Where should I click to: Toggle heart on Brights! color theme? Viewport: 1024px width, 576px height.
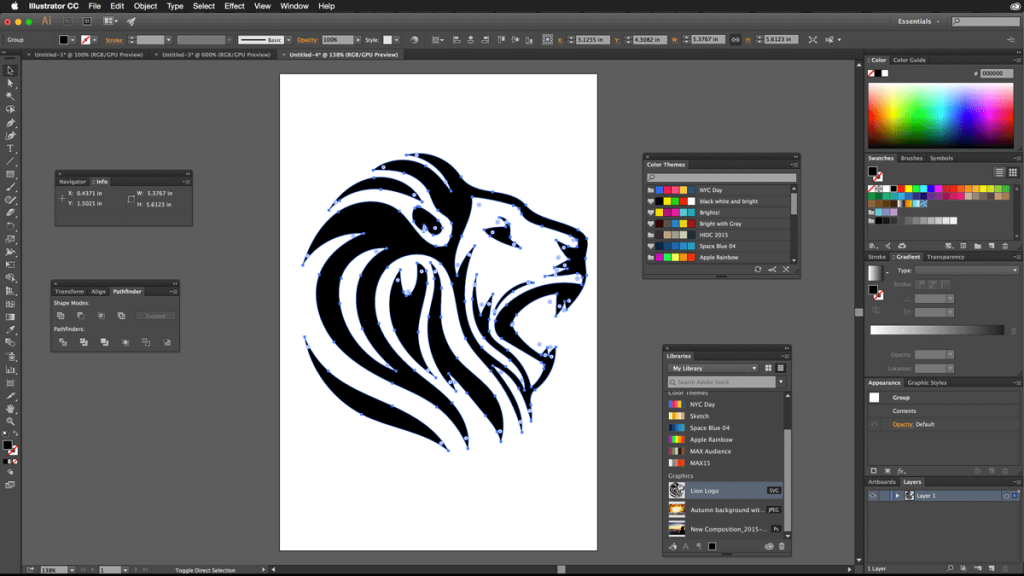tap(650, 213)
